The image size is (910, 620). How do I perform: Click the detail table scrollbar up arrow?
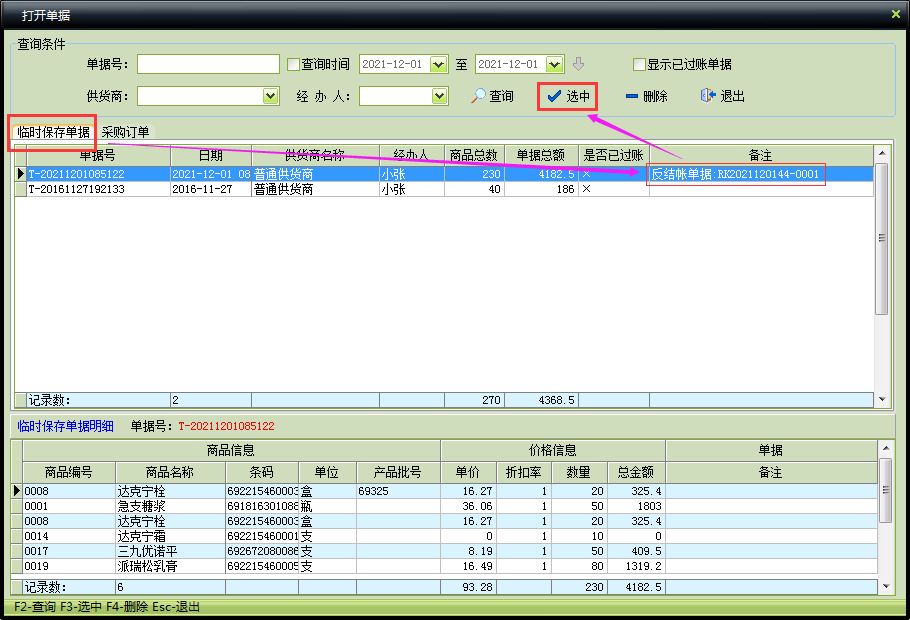pyautogui.click(x=886, y=448)
